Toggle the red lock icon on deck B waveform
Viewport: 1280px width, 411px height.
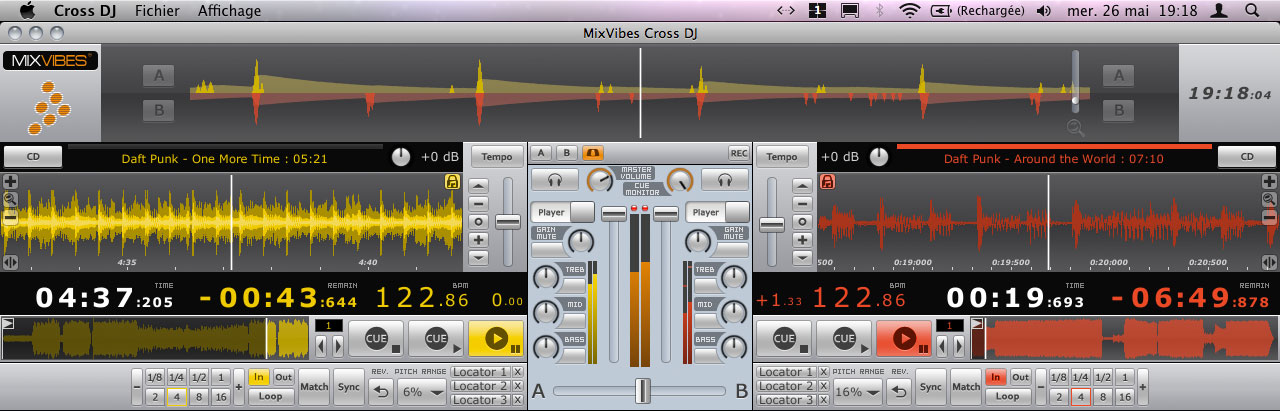coord(827,182)
